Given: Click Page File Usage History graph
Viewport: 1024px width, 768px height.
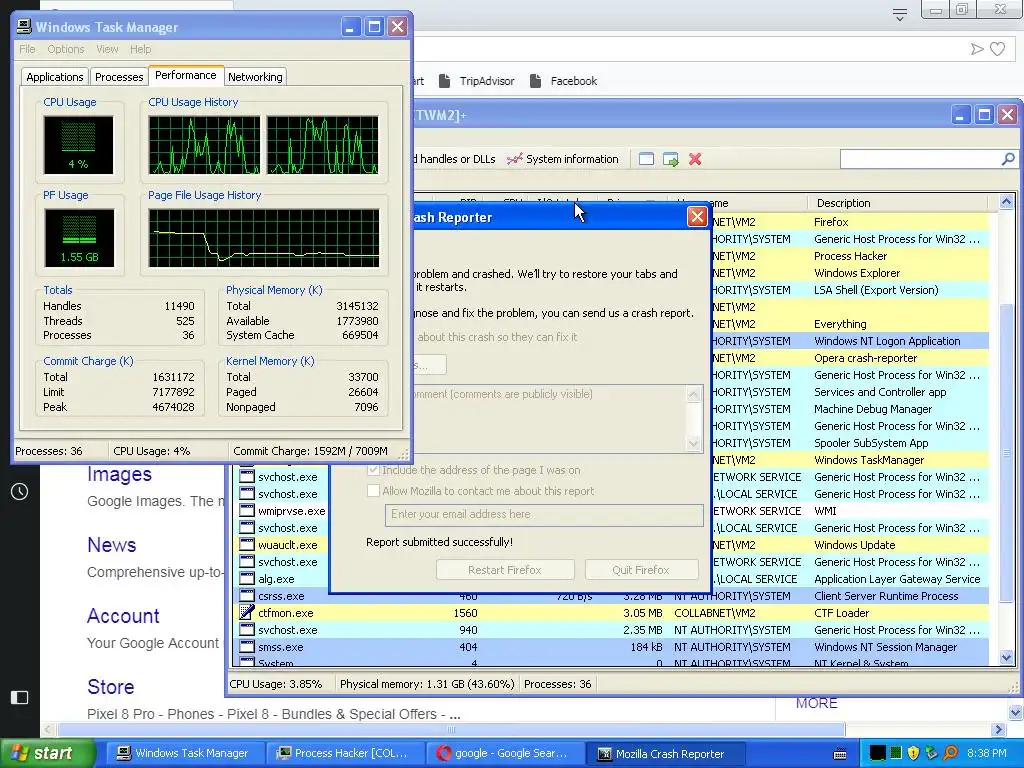Looking at the screenshot, I should (x=264, y=238).
